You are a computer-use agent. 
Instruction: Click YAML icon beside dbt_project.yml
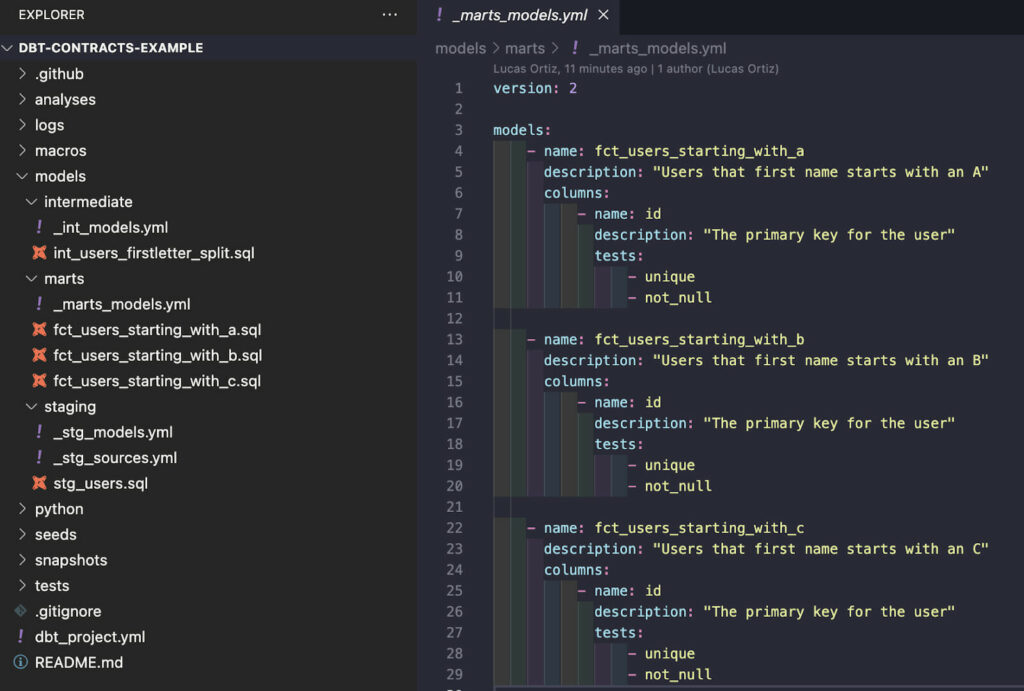coord(21,636)
